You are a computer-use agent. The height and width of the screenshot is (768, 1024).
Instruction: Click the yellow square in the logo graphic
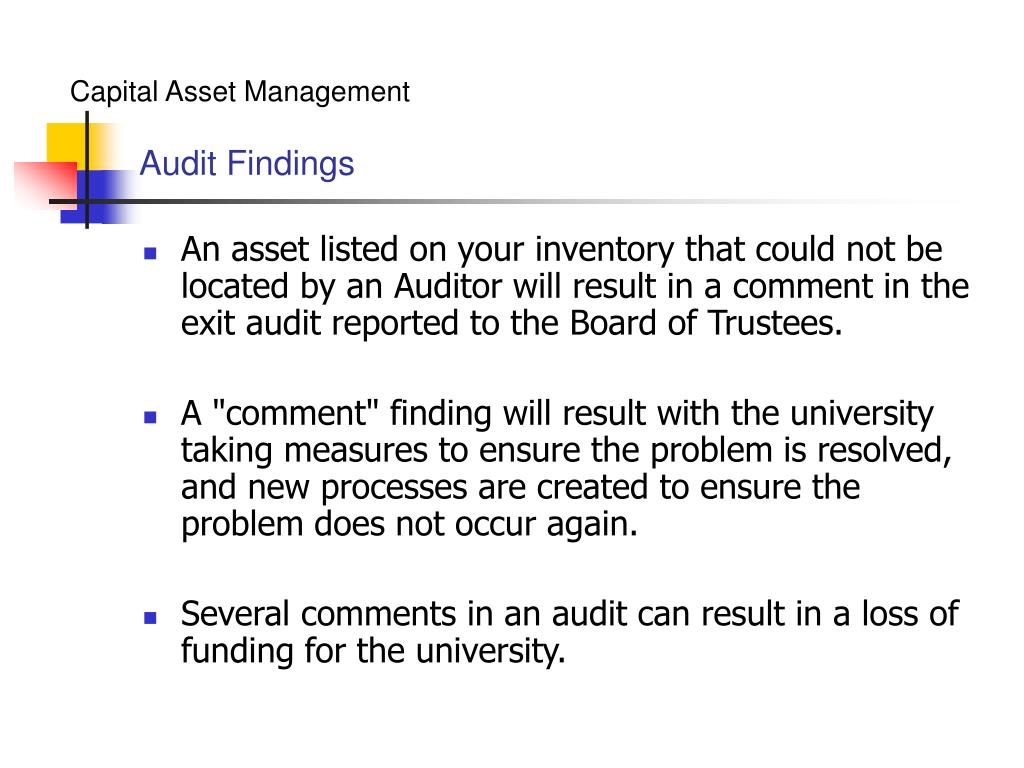coord(67,147)
